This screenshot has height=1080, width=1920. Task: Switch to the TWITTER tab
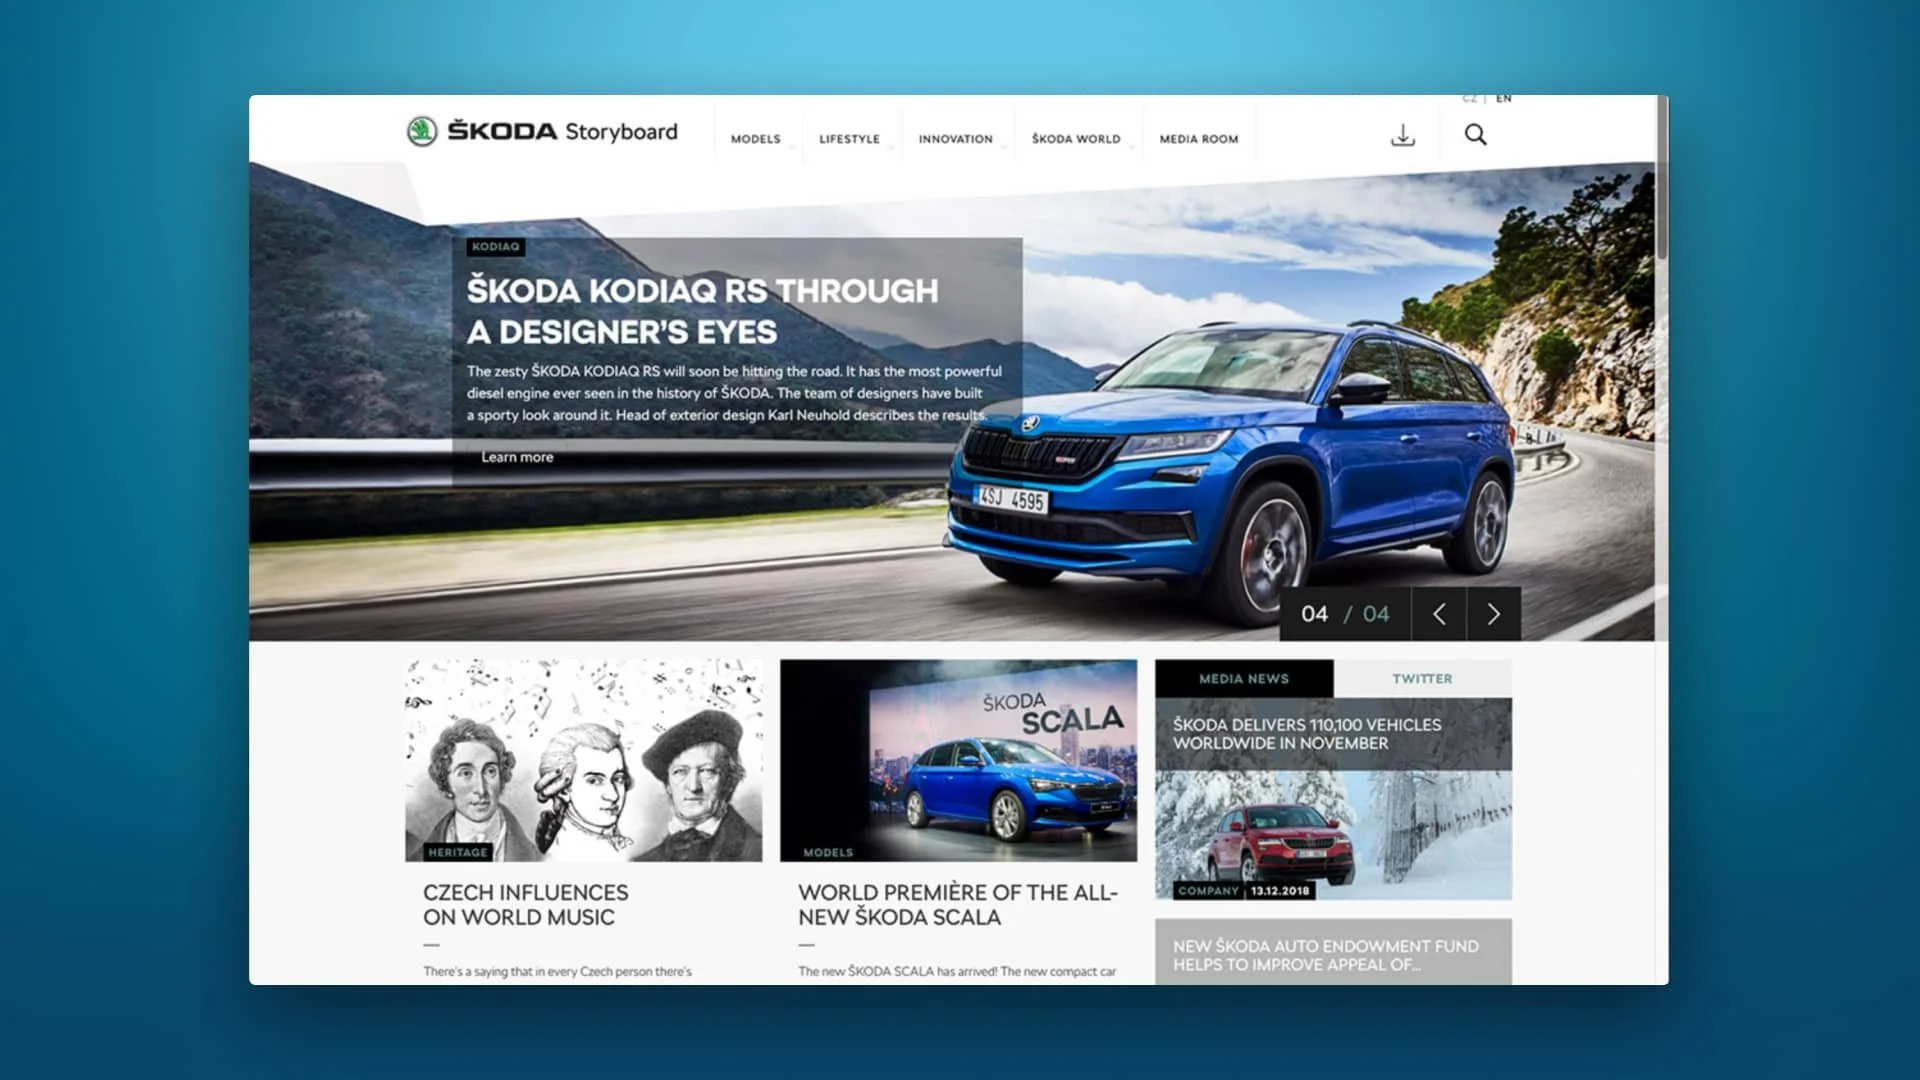click(x=1423, y=679)
